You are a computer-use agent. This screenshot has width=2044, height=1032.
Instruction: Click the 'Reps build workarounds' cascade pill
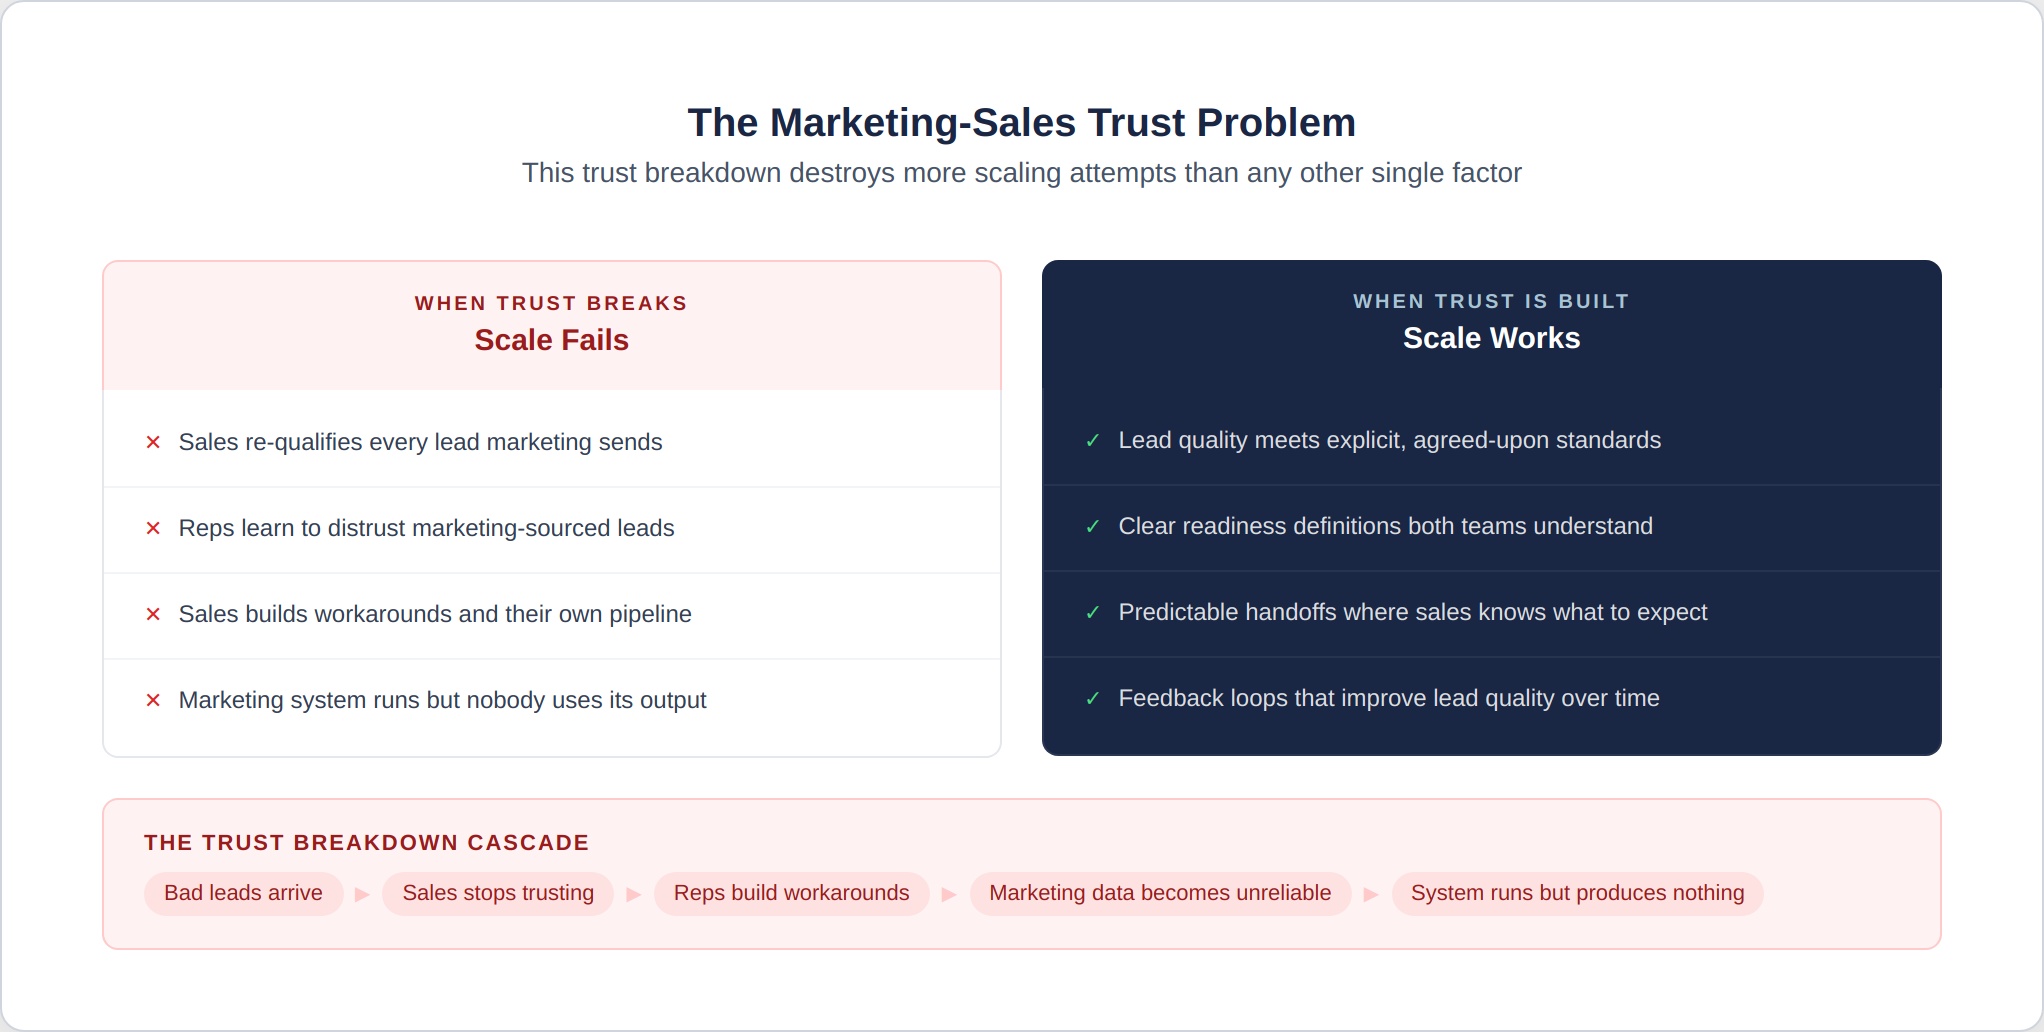[x=791, y=893]
